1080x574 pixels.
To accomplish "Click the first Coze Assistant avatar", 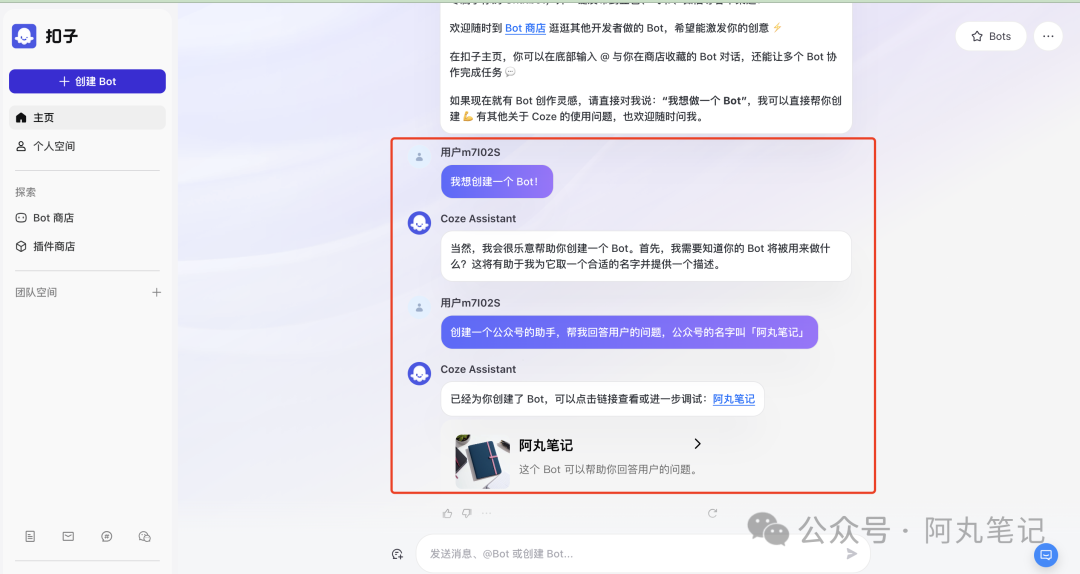I will (x=419, y=223).
